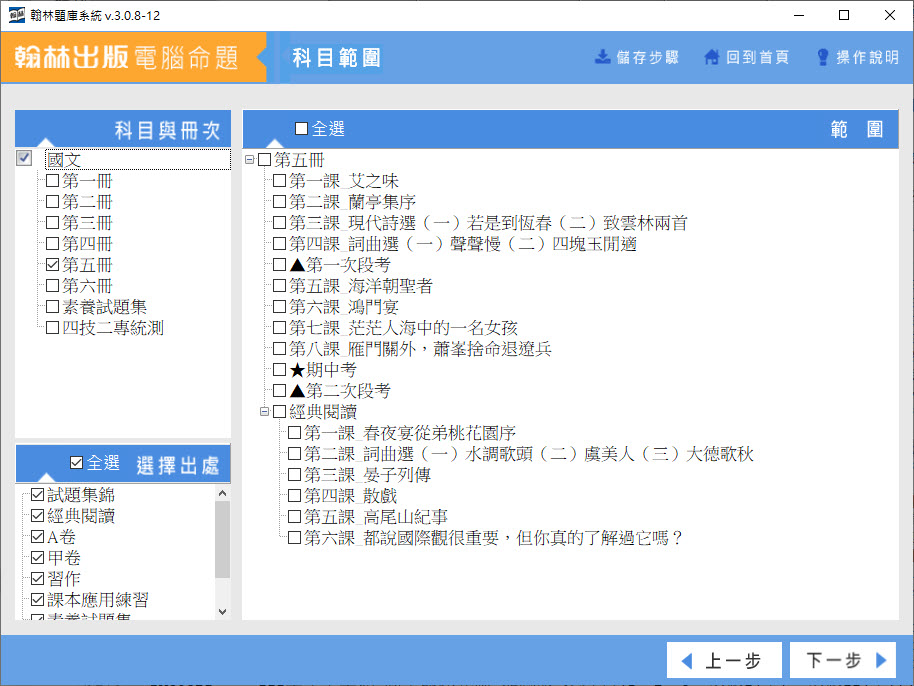Screen dimensions: 914x686
Task: Click the 回到首頁 home icon
Action: click(712, 57)
